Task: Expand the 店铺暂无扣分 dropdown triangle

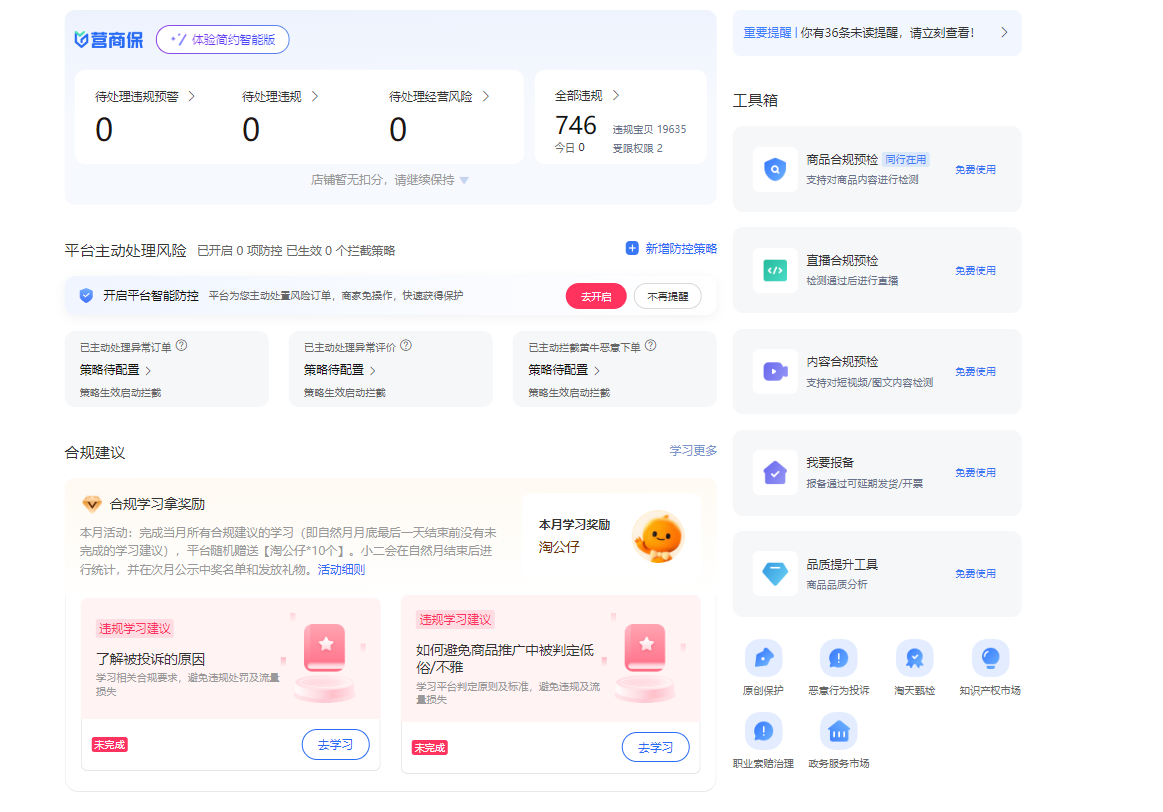Action: tap(464, 181)
